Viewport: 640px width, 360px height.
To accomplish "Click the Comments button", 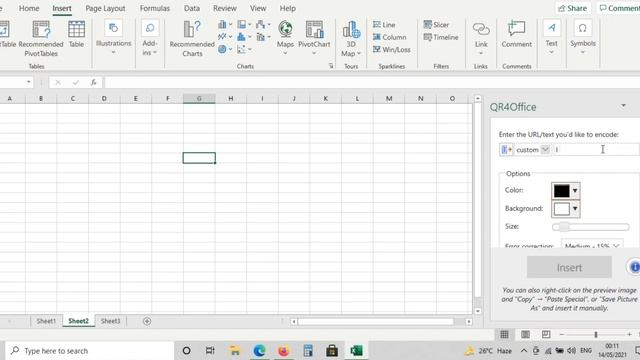I will [619, 8].
